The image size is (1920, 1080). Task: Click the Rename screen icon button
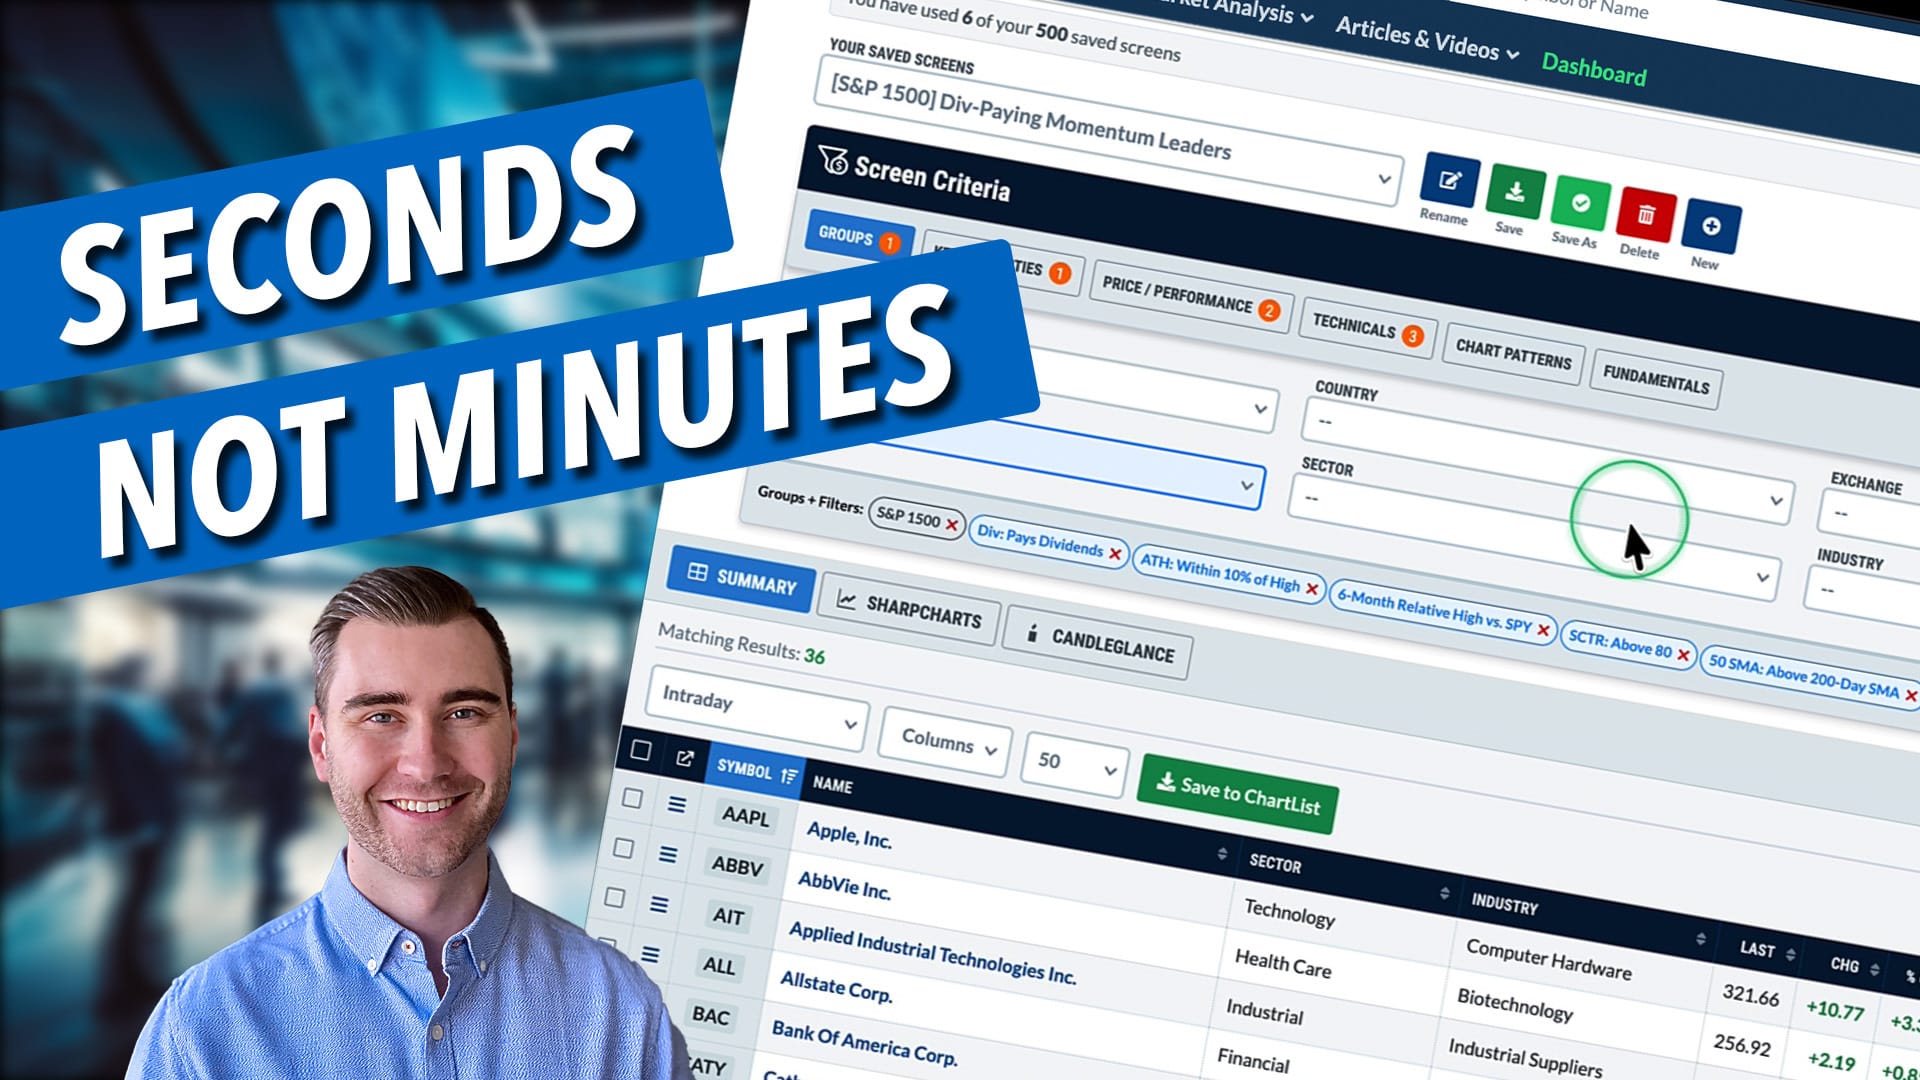(1449, 182)
